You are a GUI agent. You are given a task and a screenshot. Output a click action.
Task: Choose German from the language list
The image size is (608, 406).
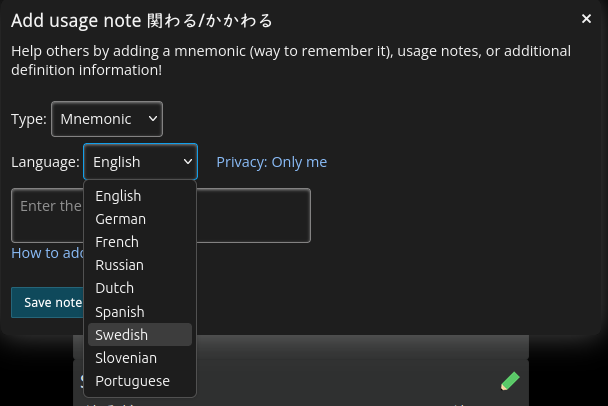[x=140, y=219]
